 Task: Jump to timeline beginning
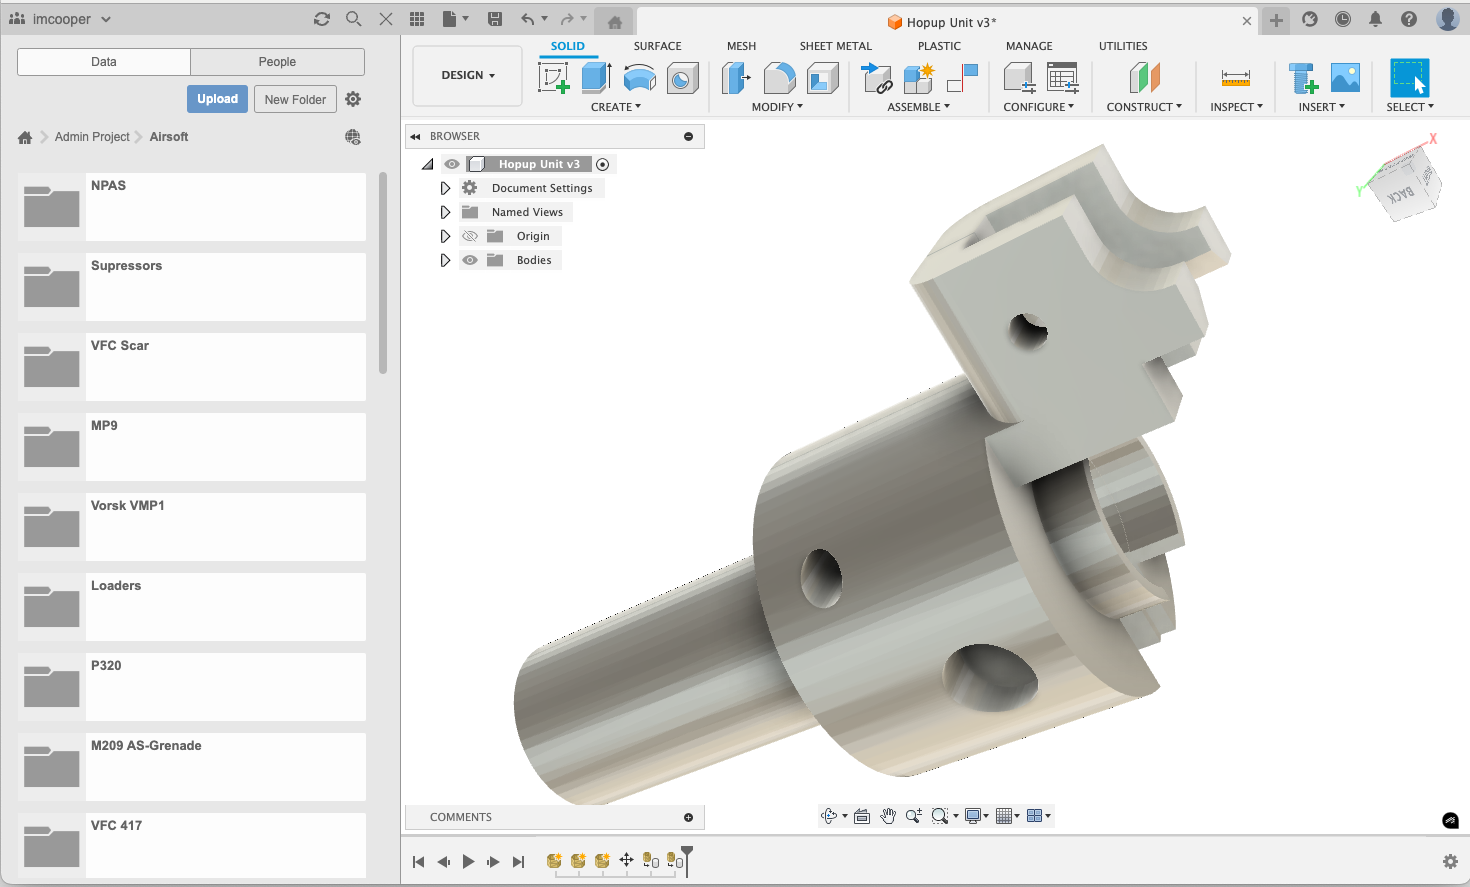pyautogui.click(x=418, y=861)
